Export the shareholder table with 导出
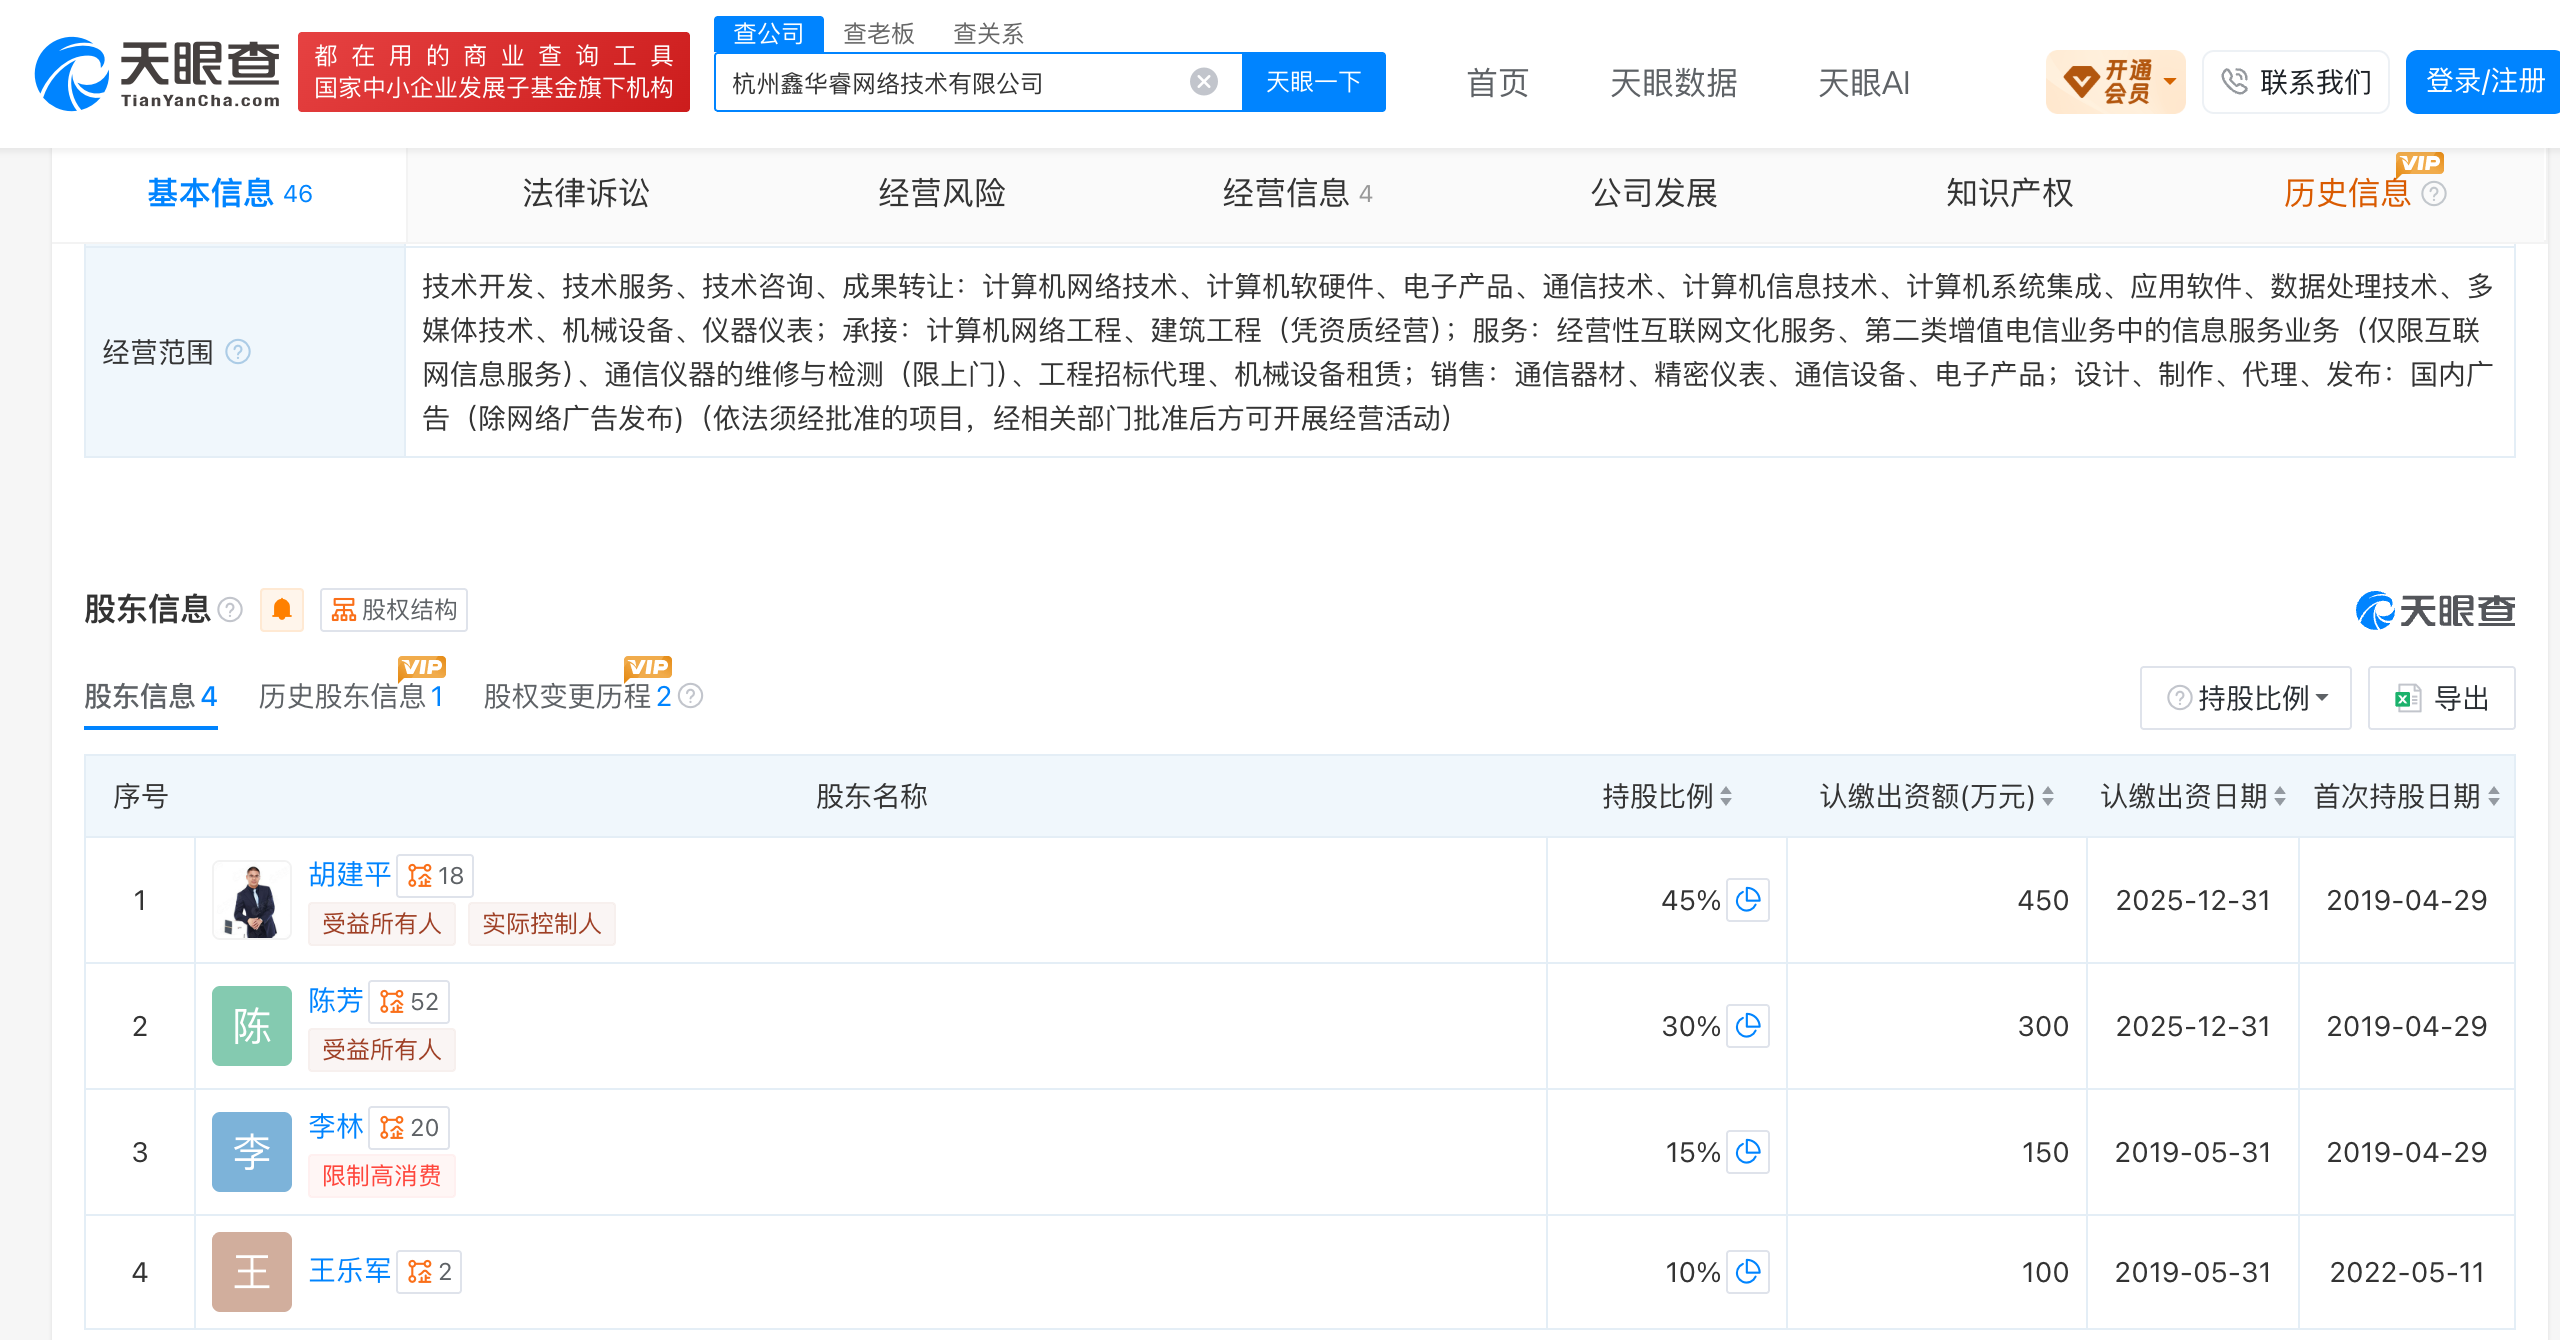The height and width of the screenshot is (1340, 2560). [2442, 698]
